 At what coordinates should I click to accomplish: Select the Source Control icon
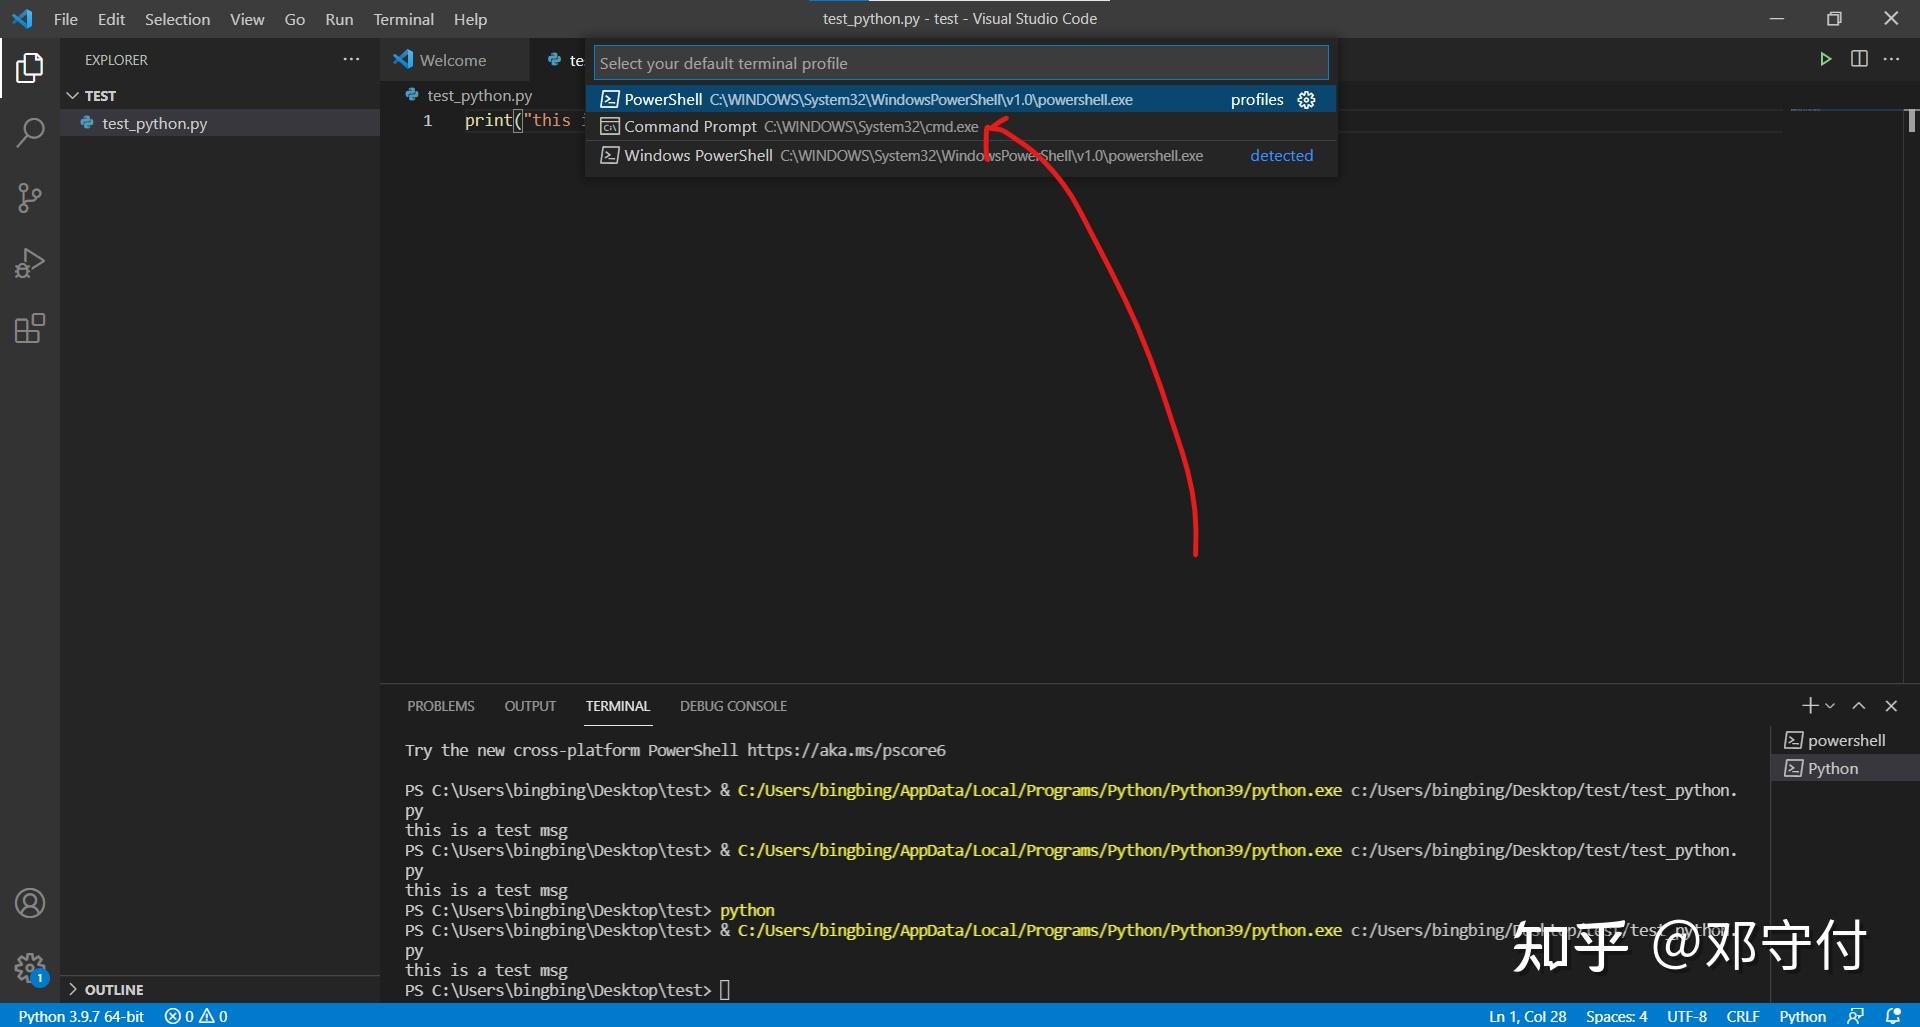(x=30, y=197)
